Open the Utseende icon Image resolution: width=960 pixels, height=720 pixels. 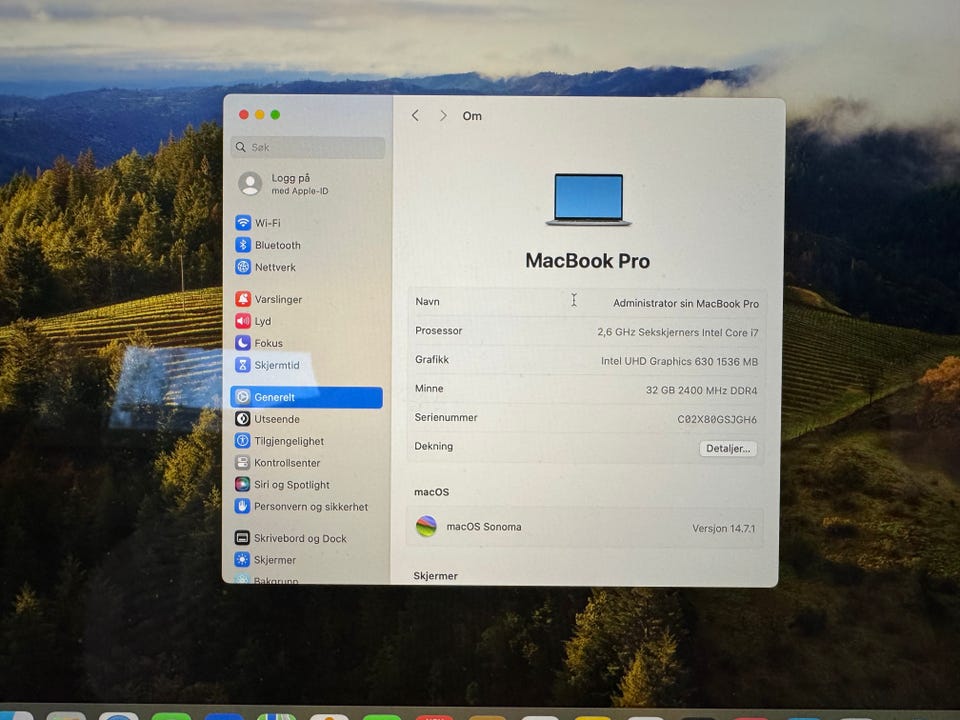(x=242, y=419)
